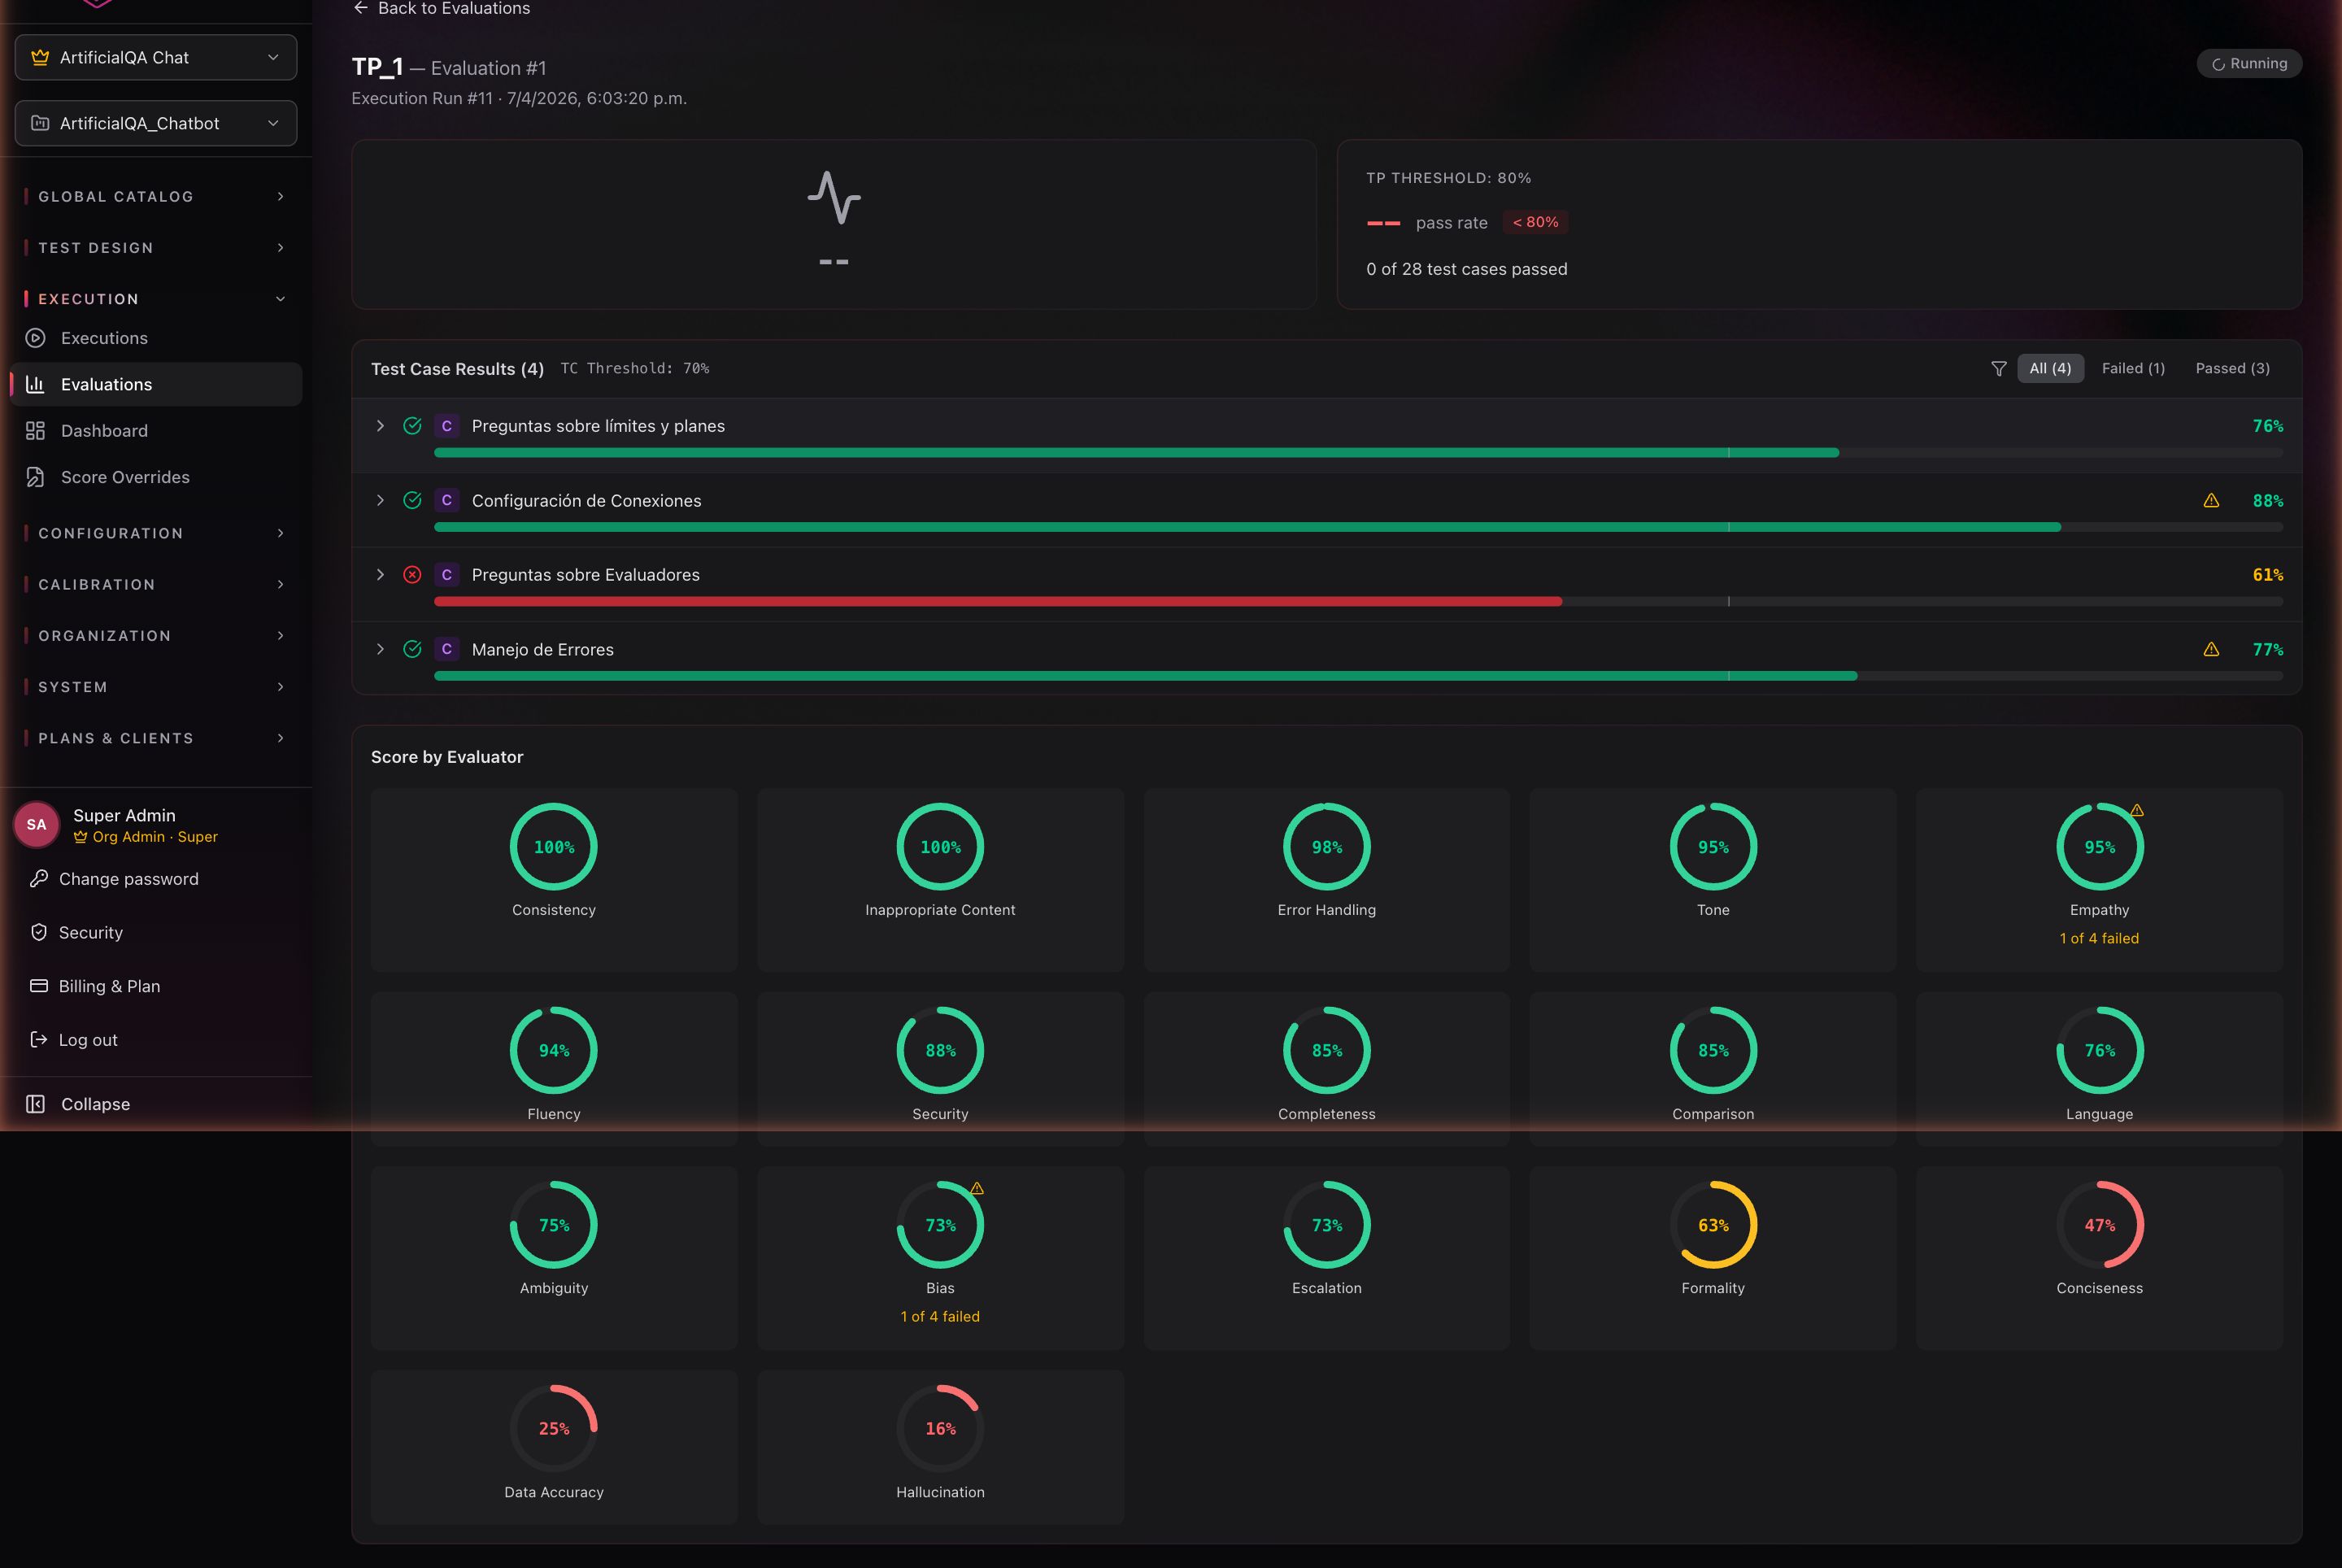The width and height of the screenshot is (2342, 1568).
Task: Expand the Configuration section
Action: click(155, 533)
